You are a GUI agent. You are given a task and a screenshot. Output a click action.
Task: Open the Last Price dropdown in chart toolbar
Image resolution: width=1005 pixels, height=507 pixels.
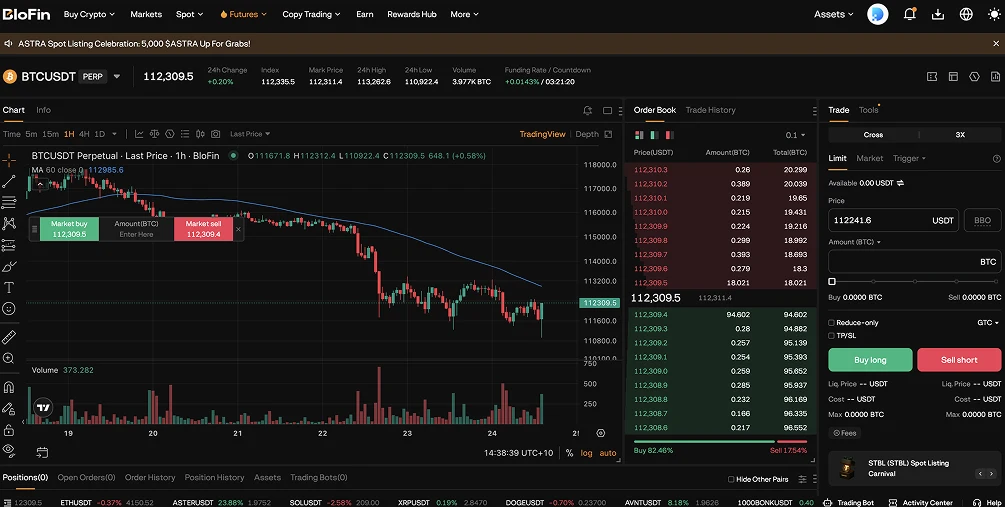[x=250, y=134]
